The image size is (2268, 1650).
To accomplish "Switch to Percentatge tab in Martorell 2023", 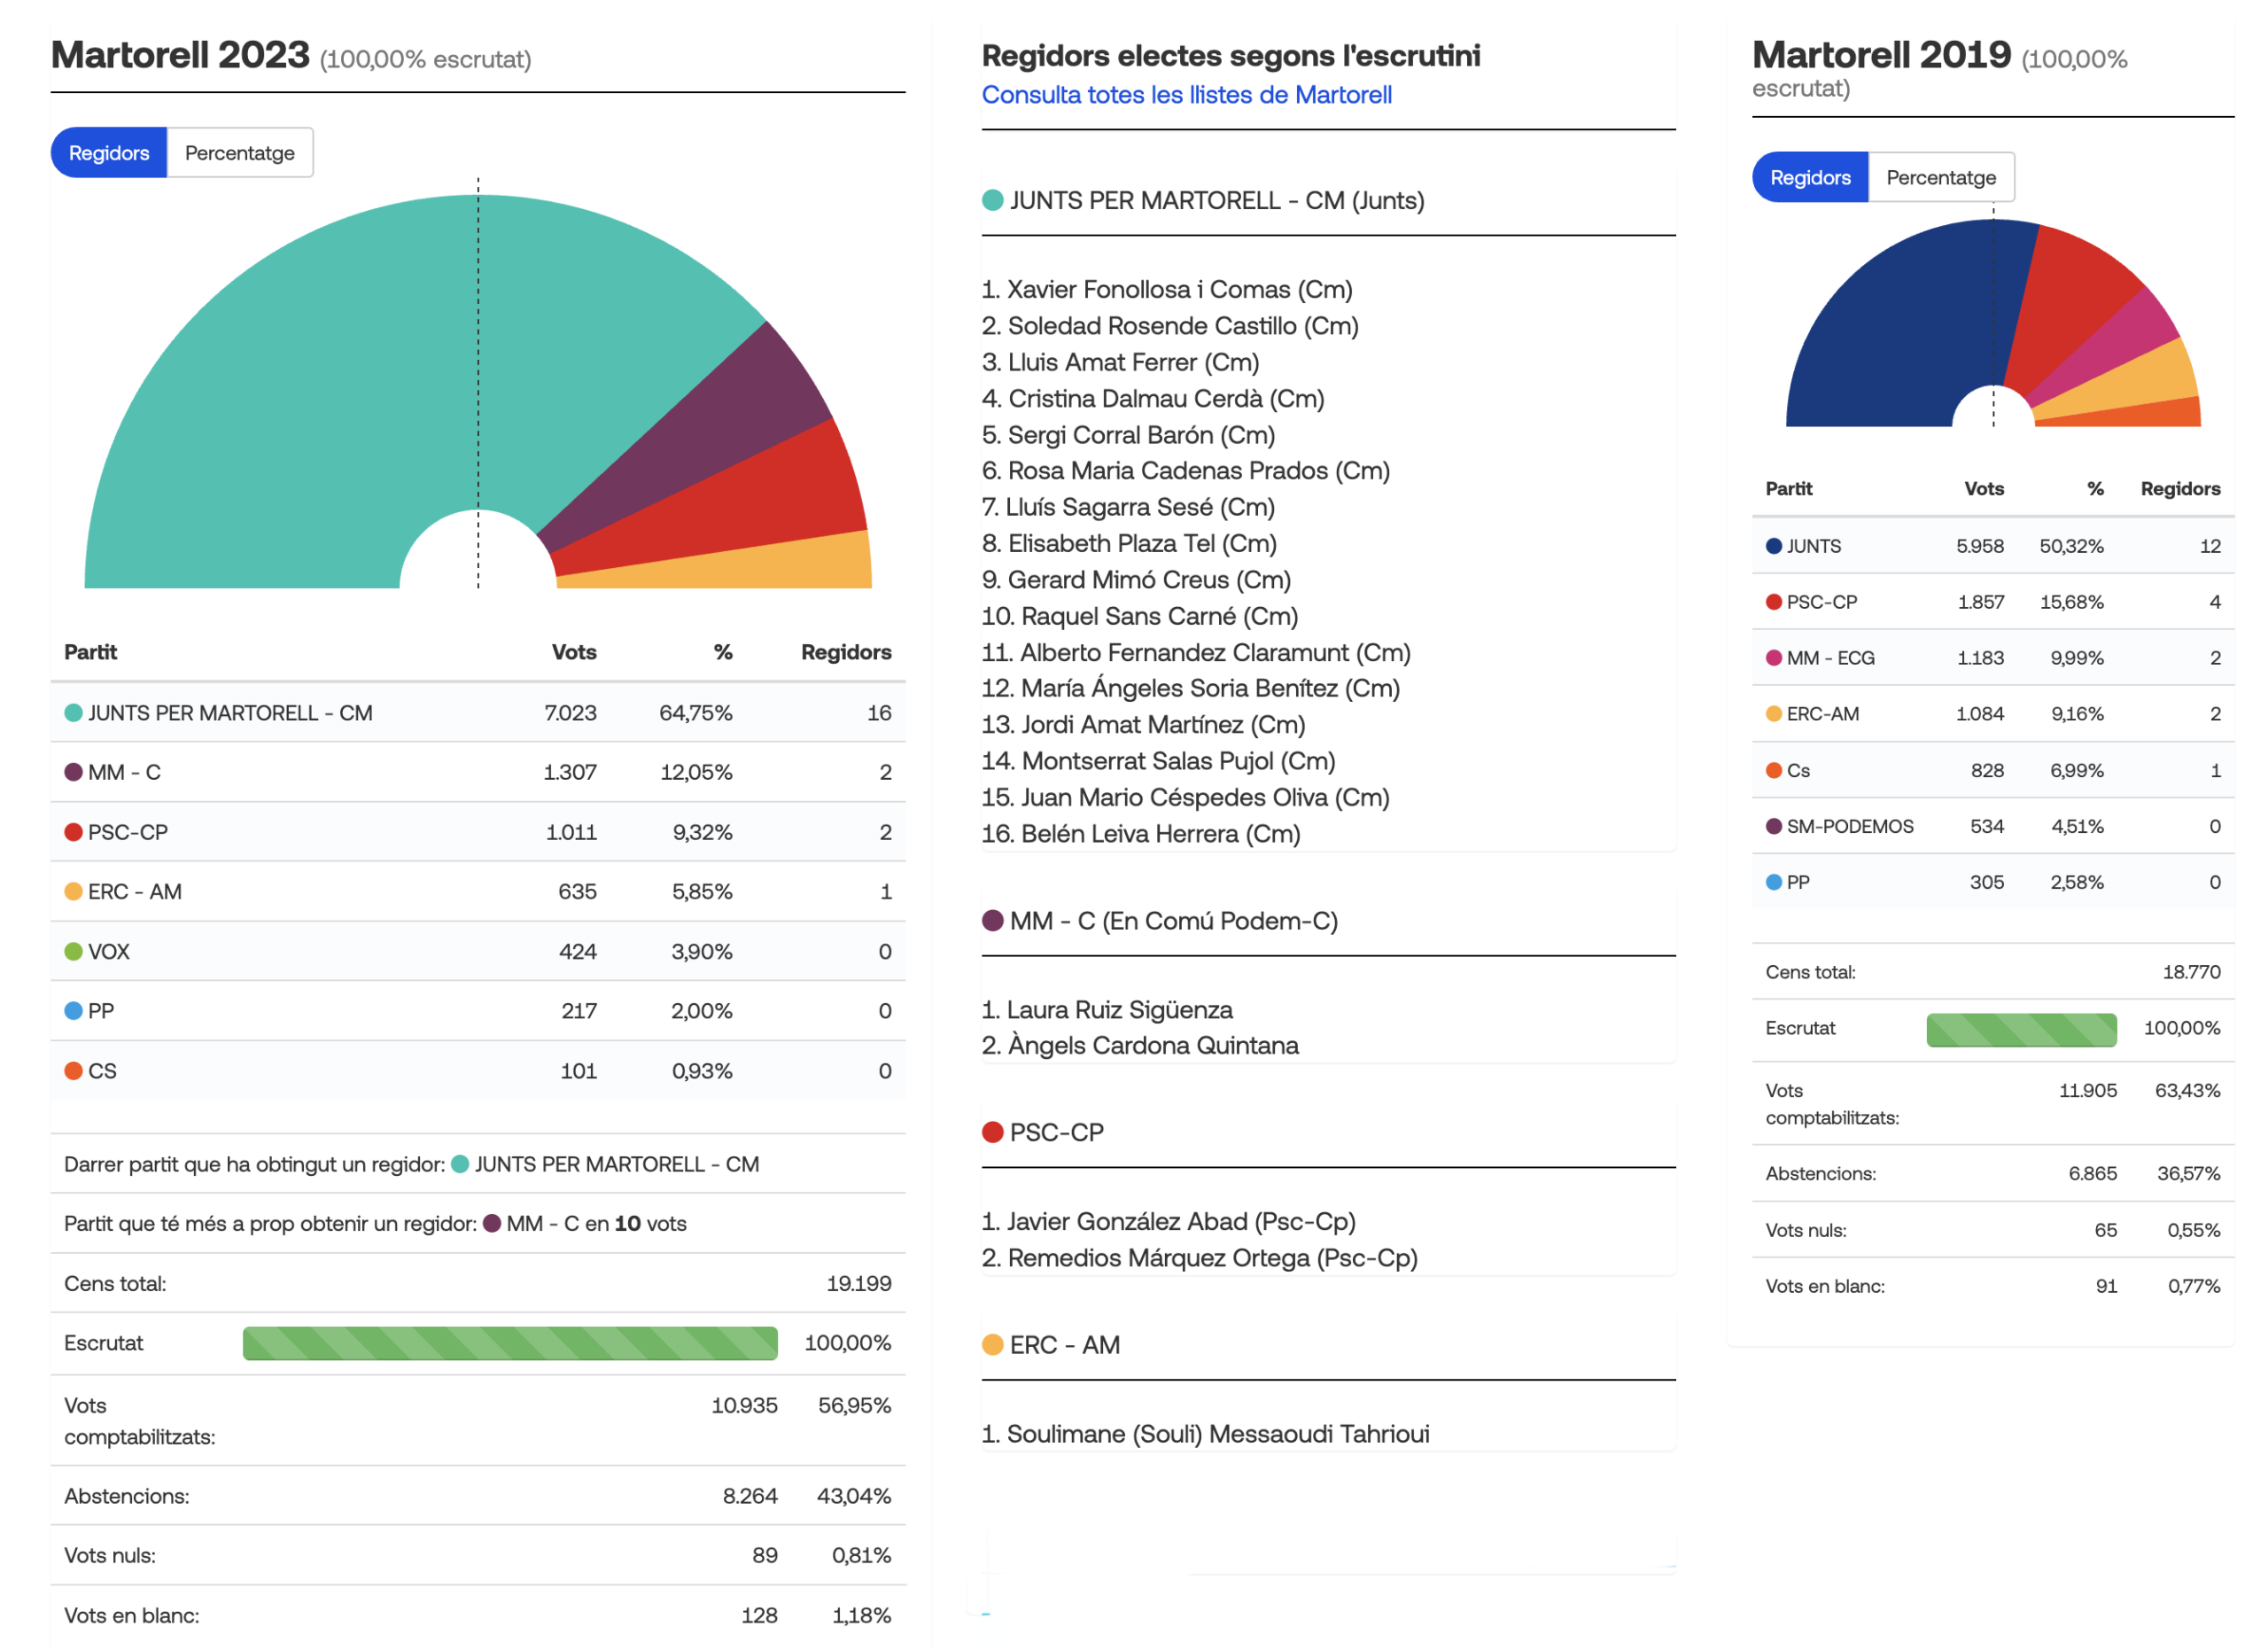I will point(240,153).
